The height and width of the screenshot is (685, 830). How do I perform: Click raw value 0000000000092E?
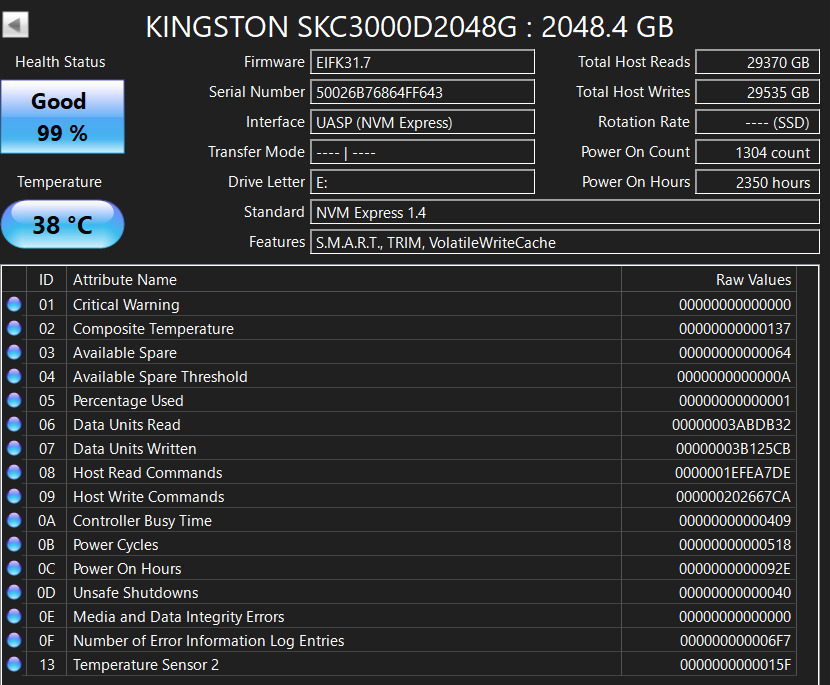coord(735,569)
